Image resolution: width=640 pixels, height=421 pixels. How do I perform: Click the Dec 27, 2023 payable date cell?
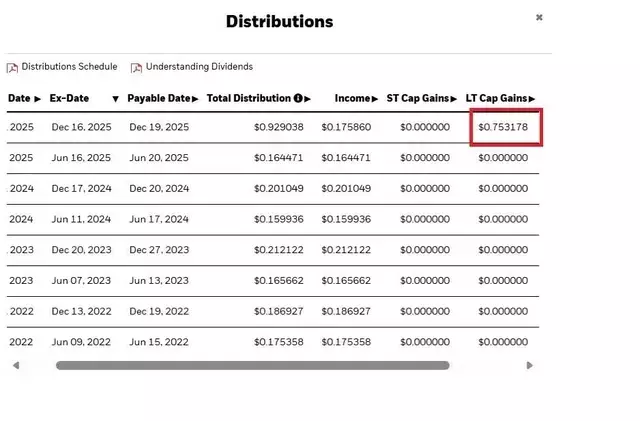(x=159, y=250)
